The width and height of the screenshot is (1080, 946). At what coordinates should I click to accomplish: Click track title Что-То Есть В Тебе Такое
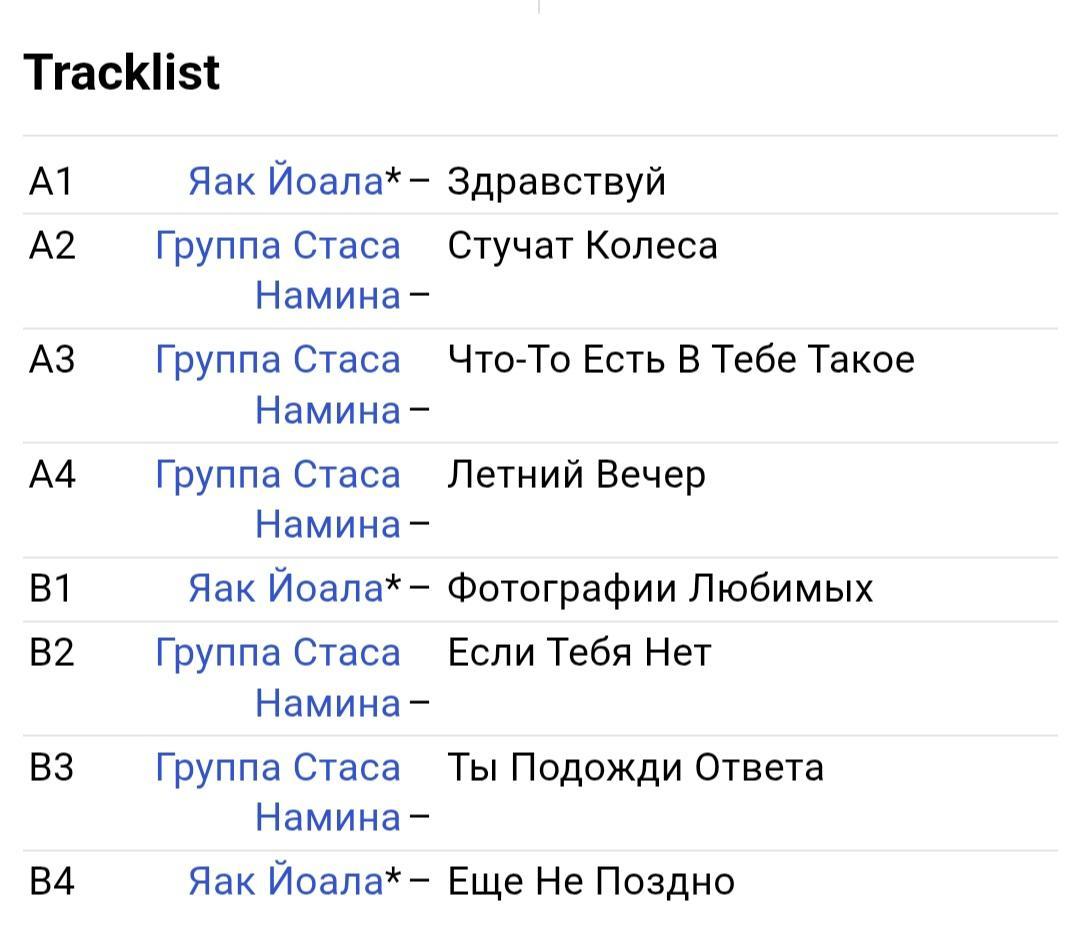[680, 360]
